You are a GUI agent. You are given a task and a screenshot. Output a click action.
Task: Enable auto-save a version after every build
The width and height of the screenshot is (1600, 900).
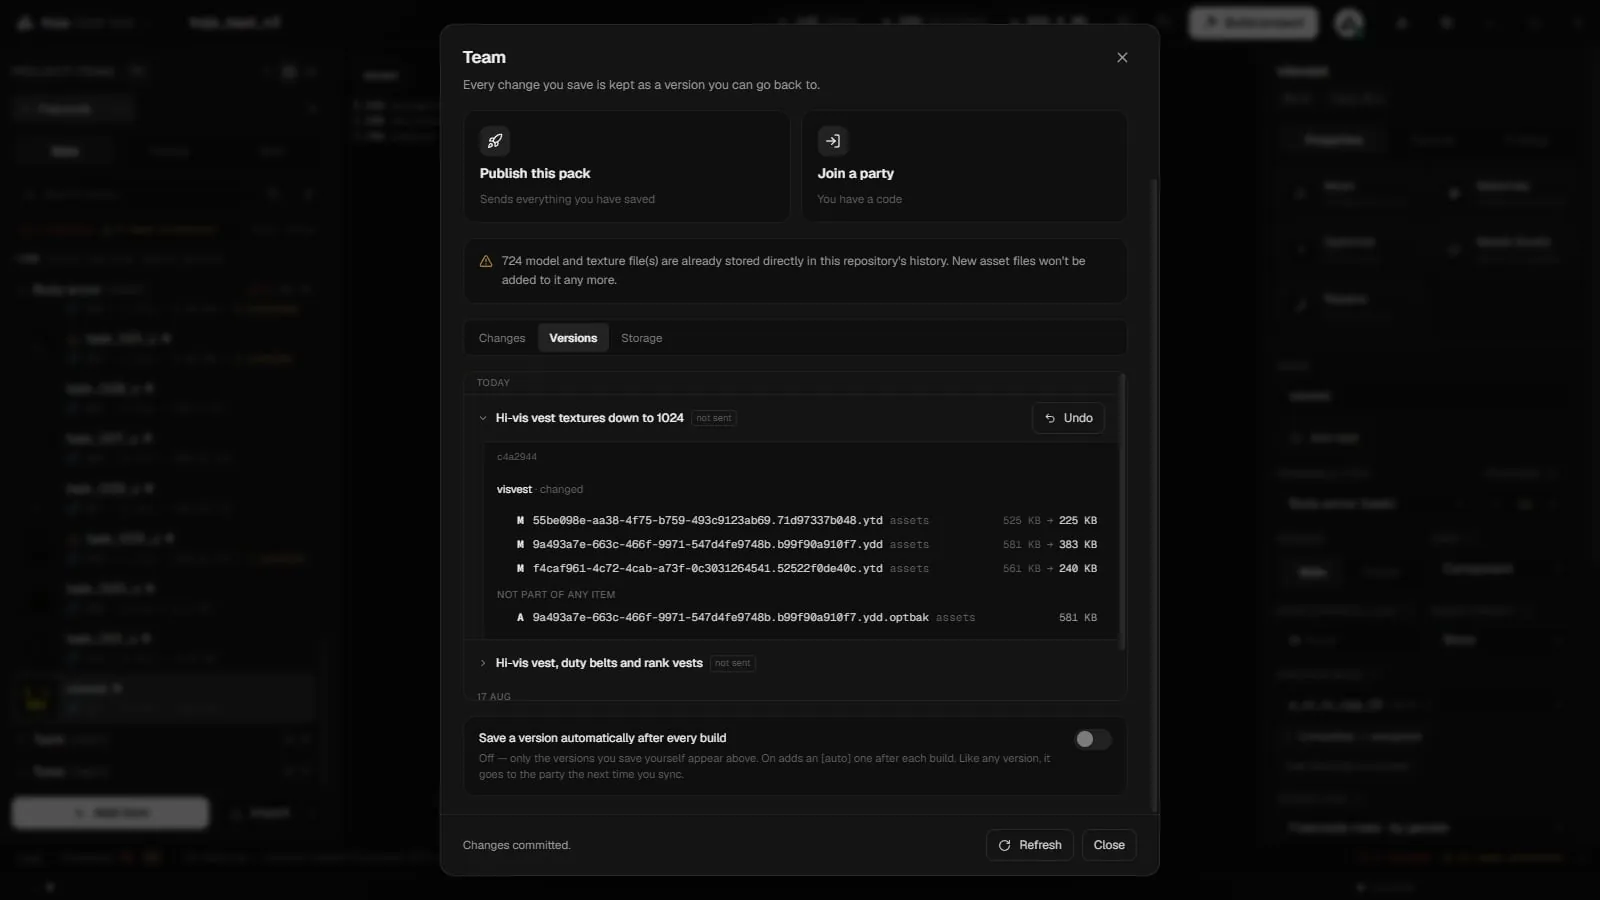click(1092, 739)
